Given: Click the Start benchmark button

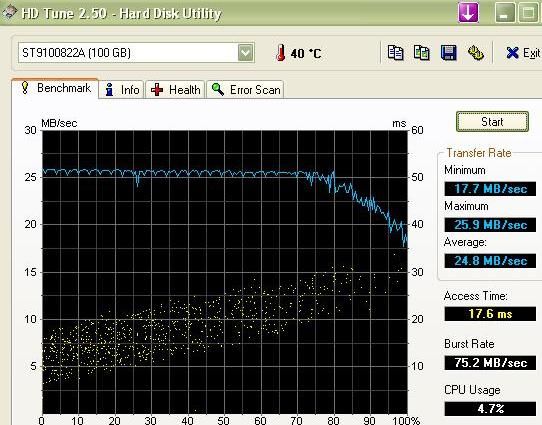Looking at the screenshot, I should coord(492,122).
